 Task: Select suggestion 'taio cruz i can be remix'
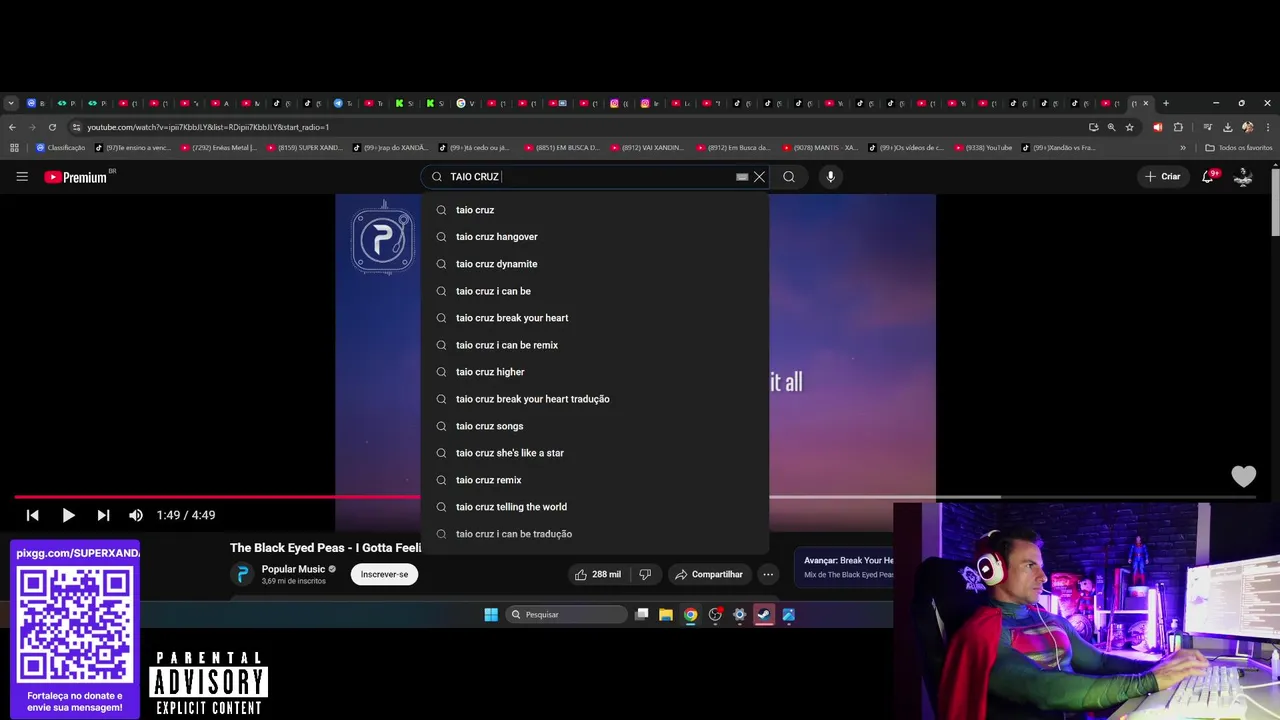coord(595,345)
